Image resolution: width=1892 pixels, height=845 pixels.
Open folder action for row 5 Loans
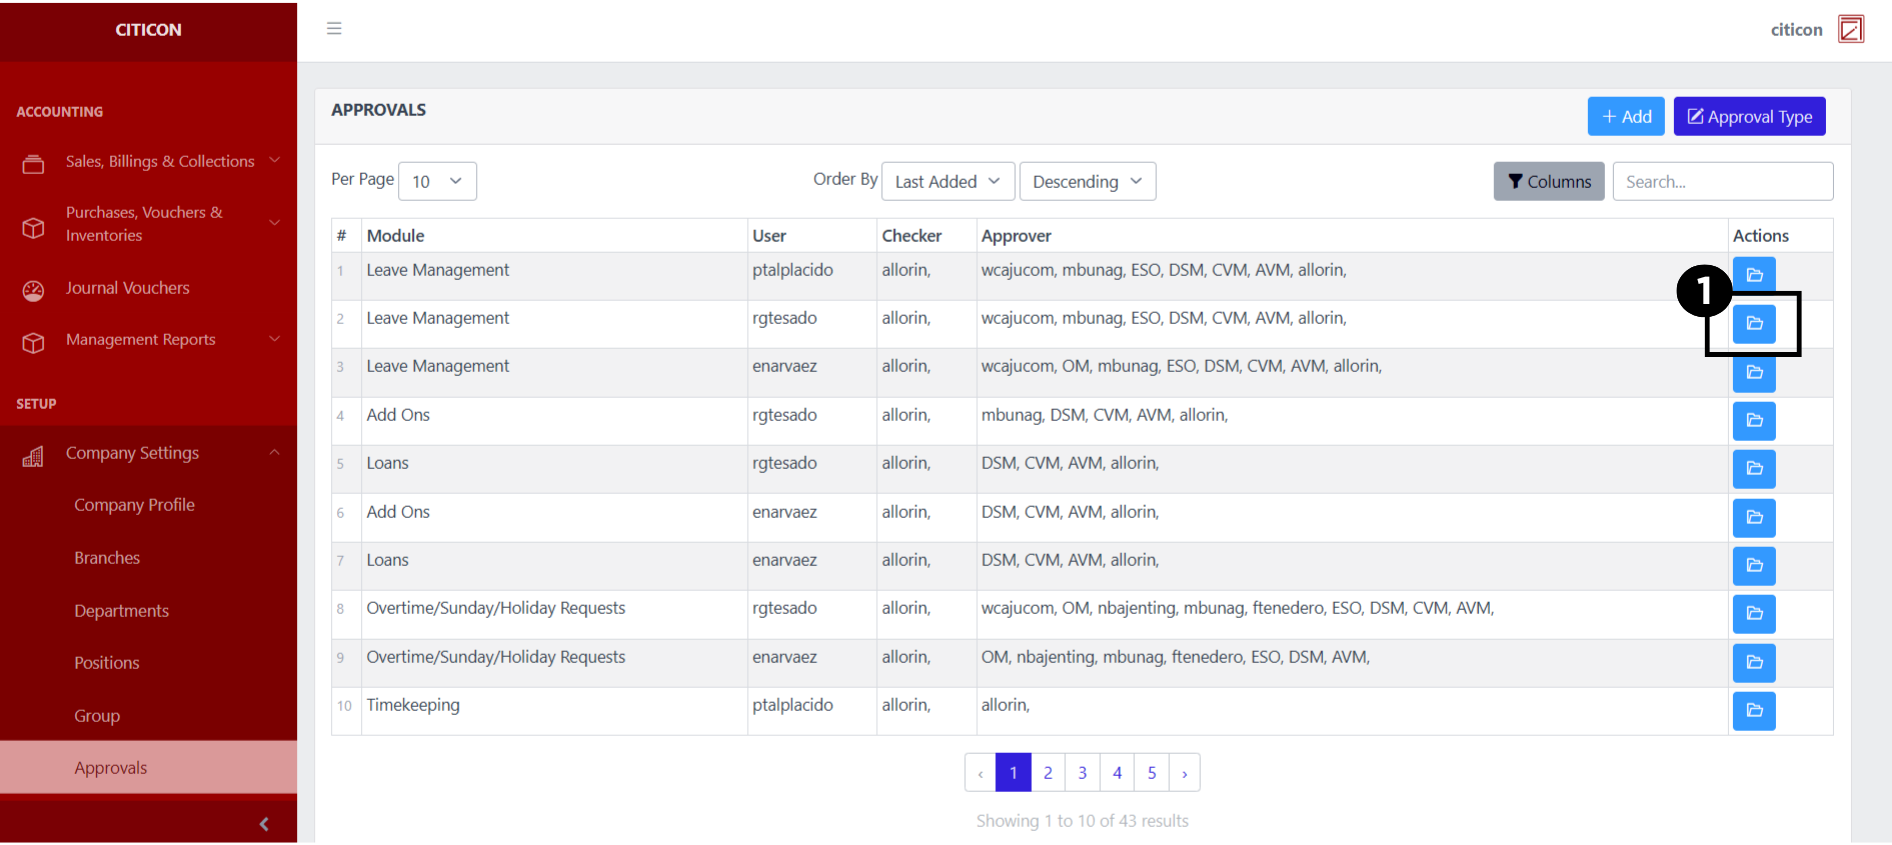(x=1753, y=469)
